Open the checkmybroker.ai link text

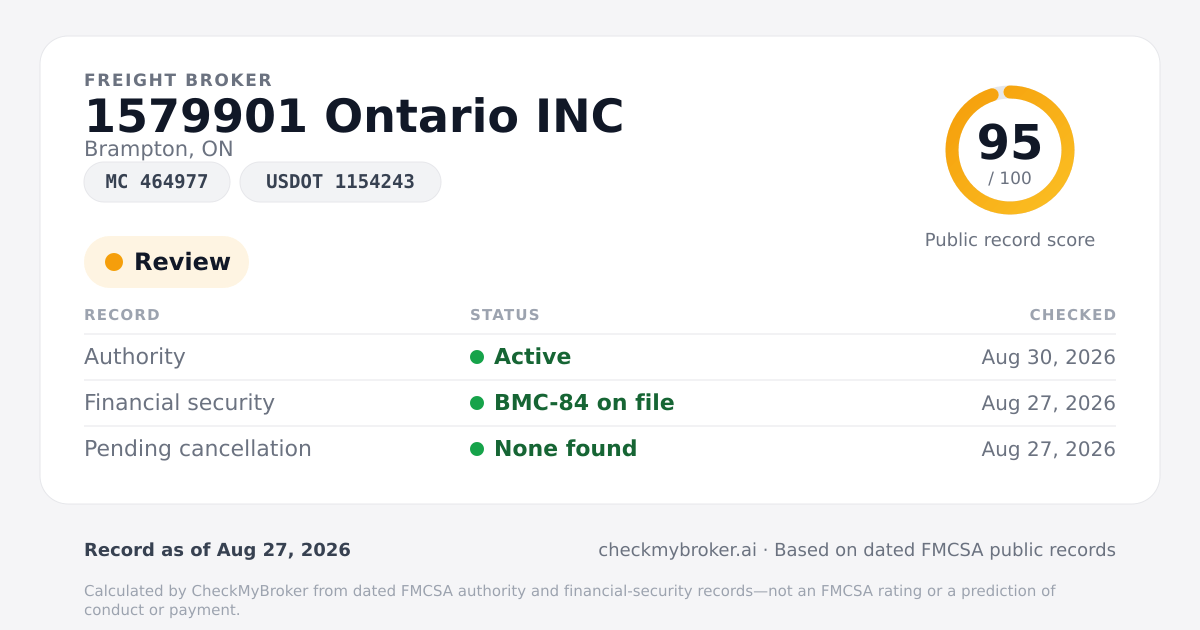pos(677,550)
